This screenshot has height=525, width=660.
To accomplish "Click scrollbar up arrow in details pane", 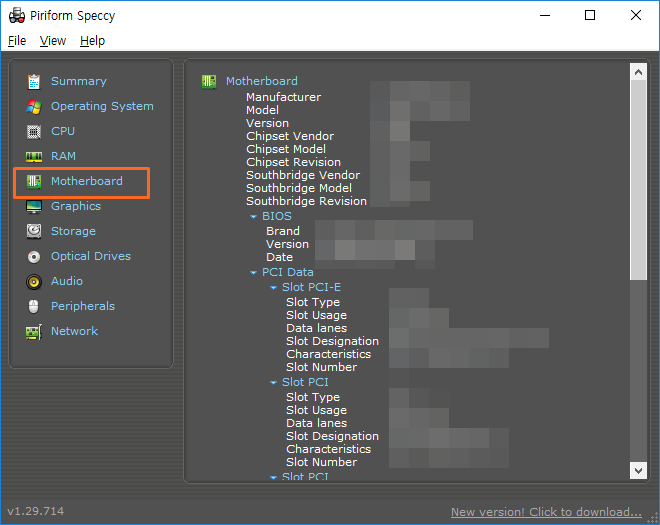I will tap(638, 72).
